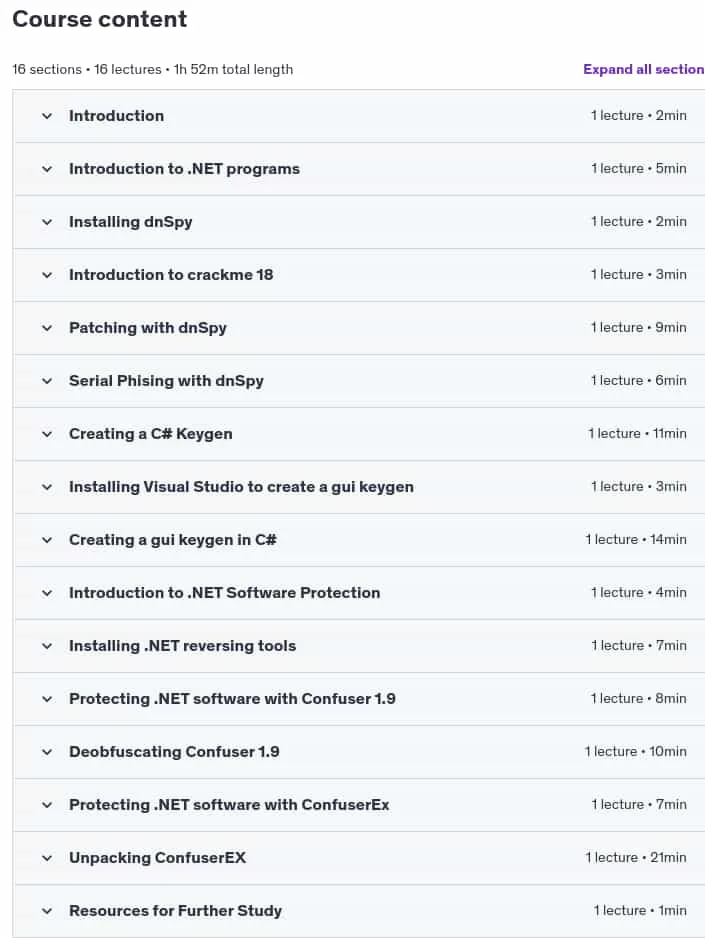
Task: Select Installing Visual Studio to create gui keygen
Action: tap(241, 487)
